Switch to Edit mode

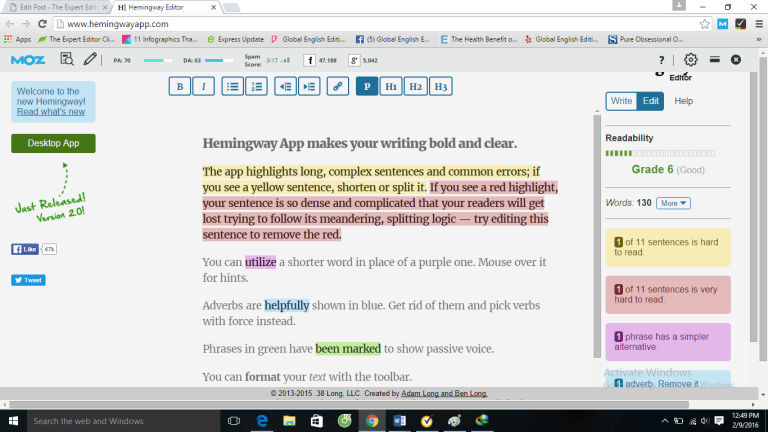[650, 101]
